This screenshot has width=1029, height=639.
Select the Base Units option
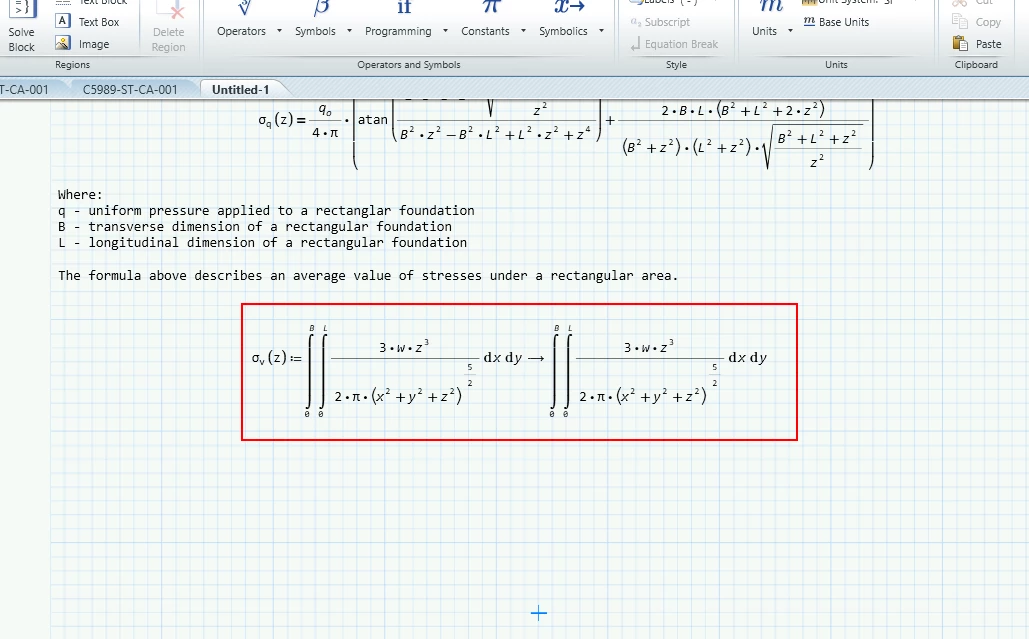click(x=836, y=22)
